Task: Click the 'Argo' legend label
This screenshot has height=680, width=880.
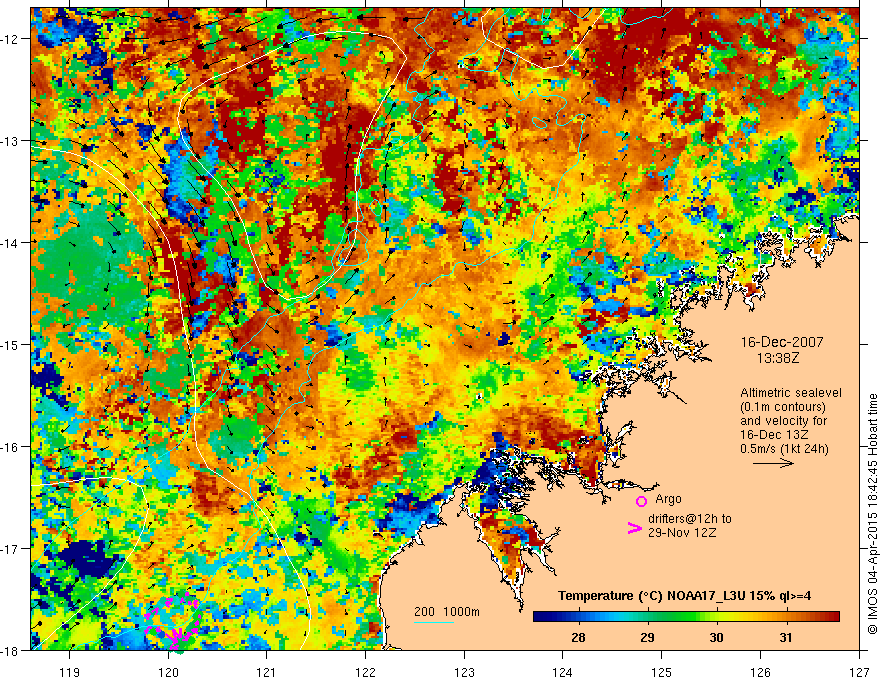Action: (668, 499)
